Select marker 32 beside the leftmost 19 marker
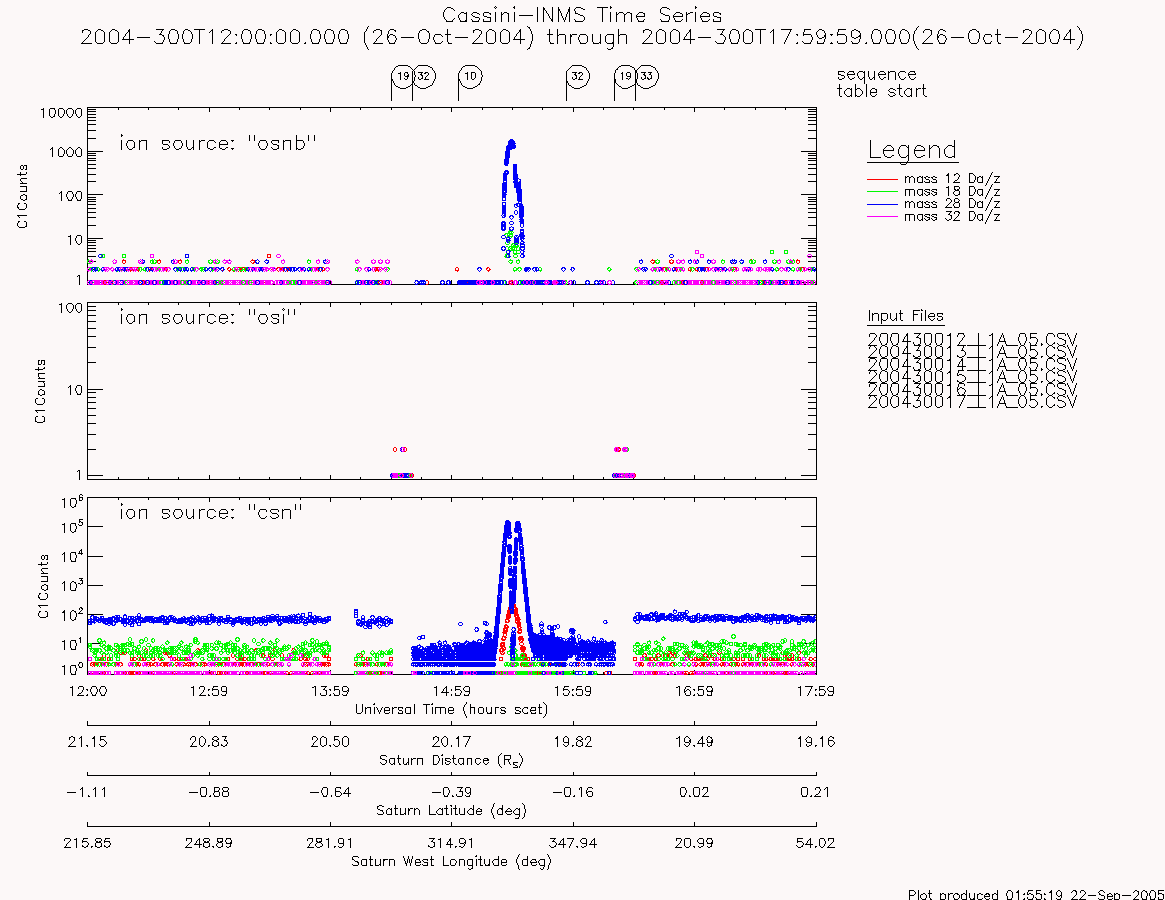The width and height of the screenshot is (1165, 900). click(x=424, y=77)
